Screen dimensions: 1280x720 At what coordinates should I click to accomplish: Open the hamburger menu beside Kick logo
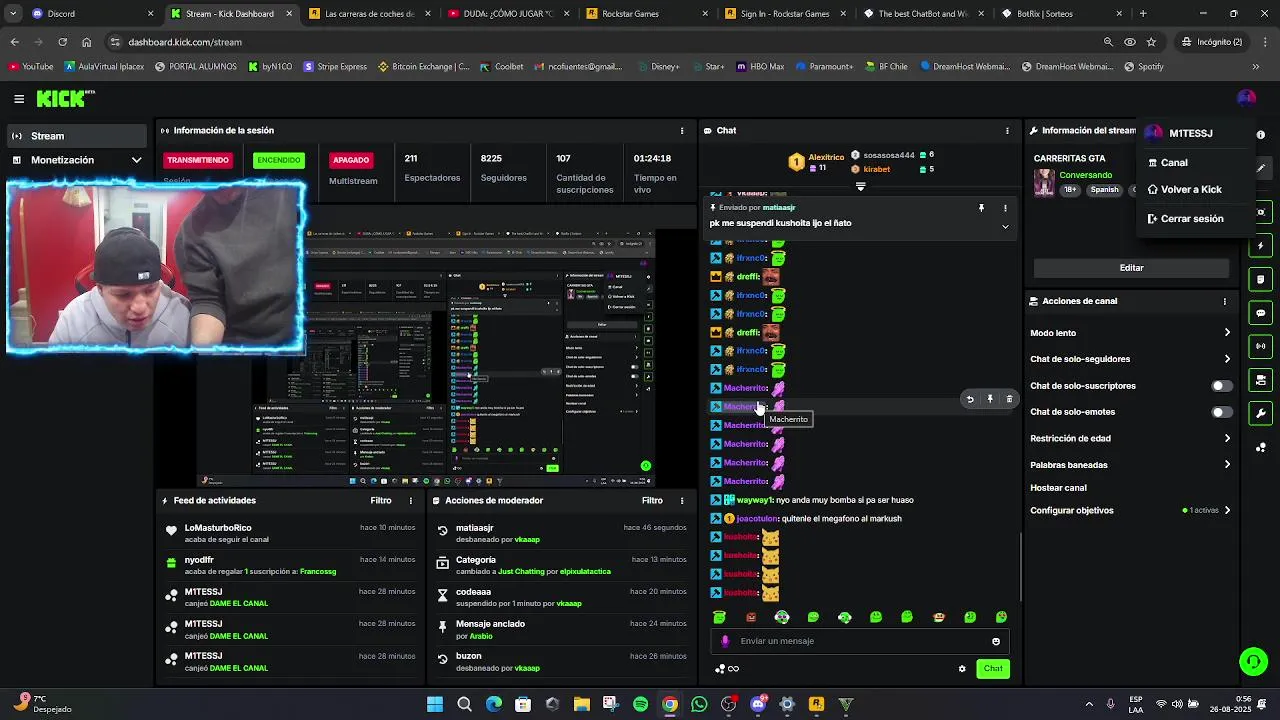[19, 98]
